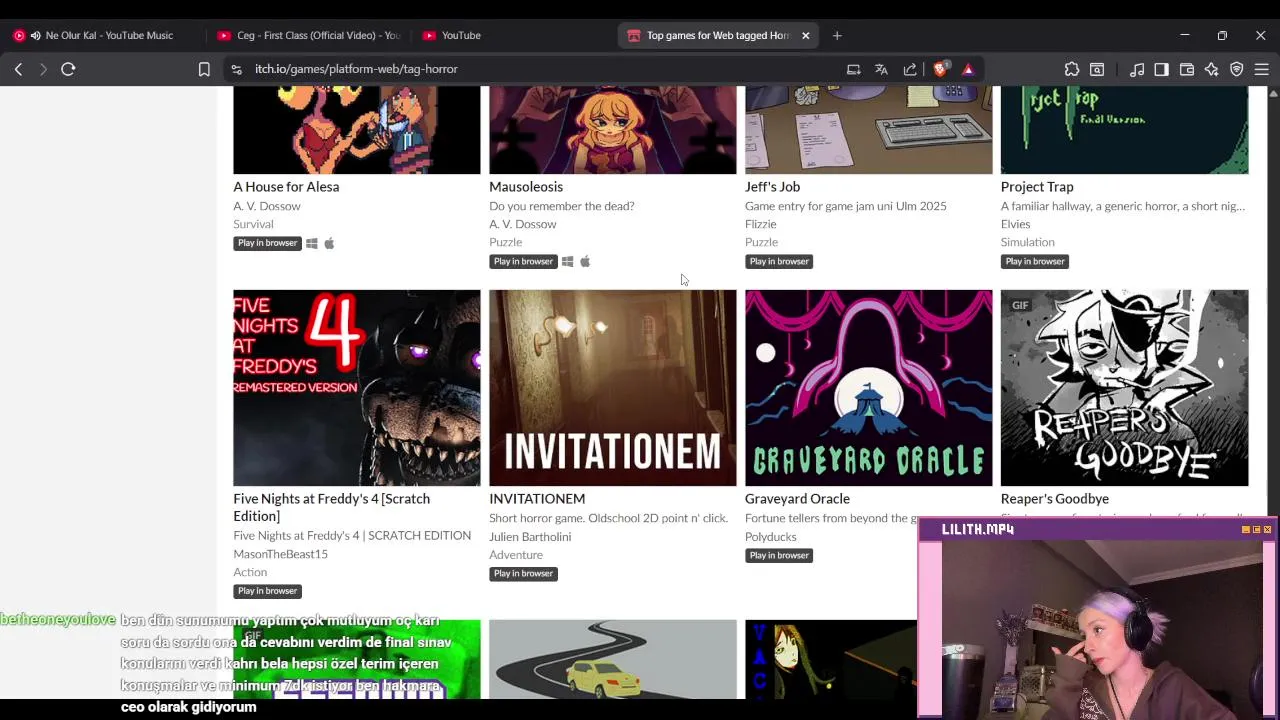Switch to the YouTube tab

coord(513,35)
